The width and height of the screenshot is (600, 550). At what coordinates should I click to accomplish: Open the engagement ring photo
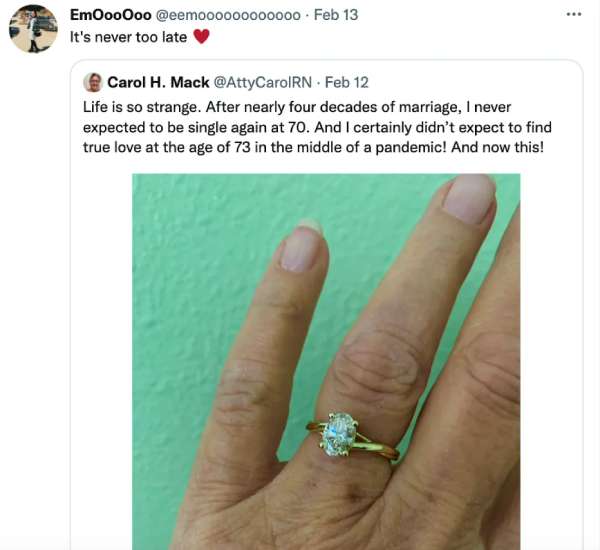coord(326,362)
